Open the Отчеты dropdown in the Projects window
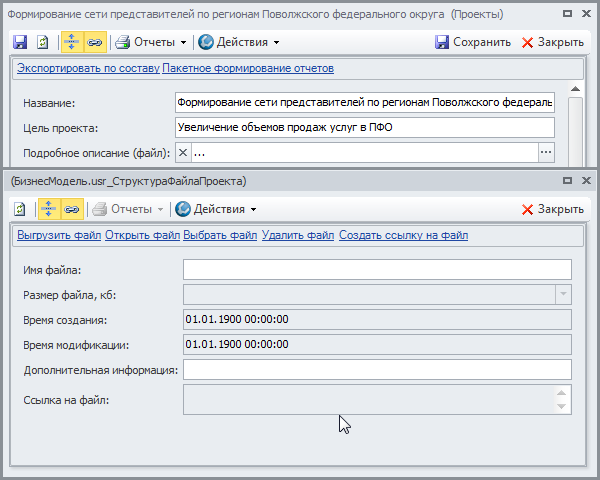The width and height of the screenshot is (600, 480). [151, 42]
